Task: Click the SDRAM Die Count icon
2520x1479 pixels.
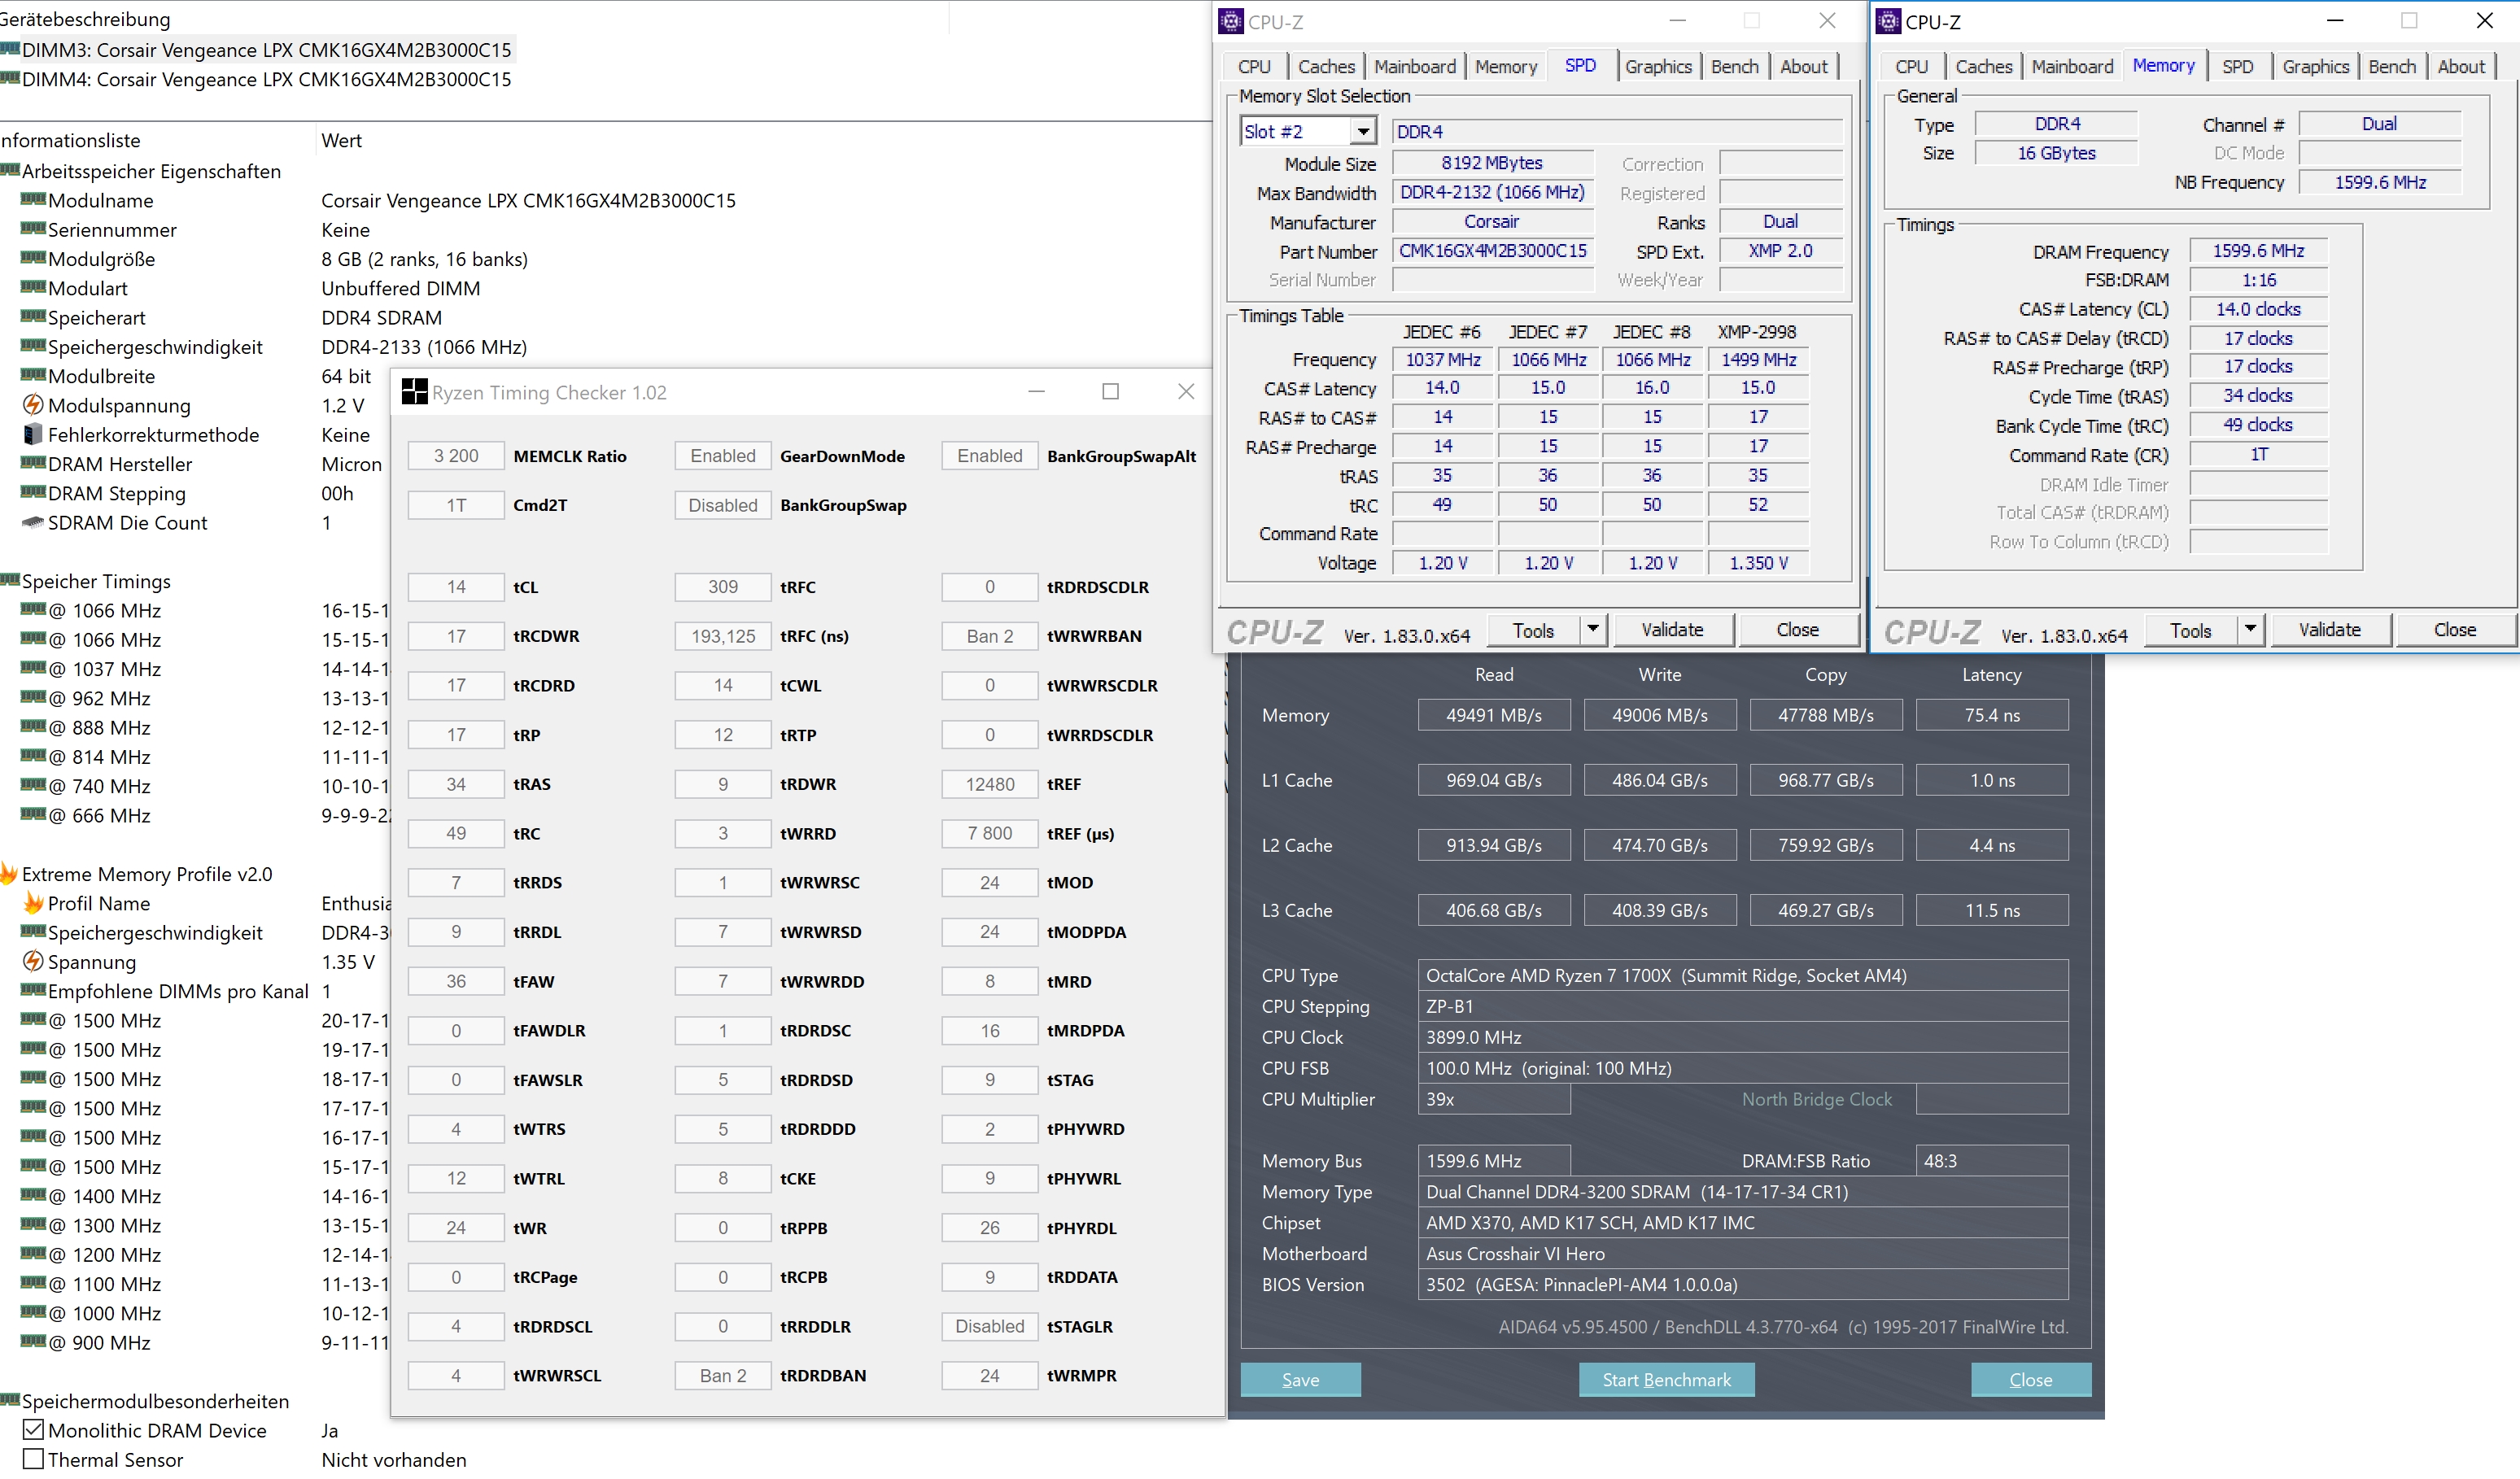Action: point(33,522)
